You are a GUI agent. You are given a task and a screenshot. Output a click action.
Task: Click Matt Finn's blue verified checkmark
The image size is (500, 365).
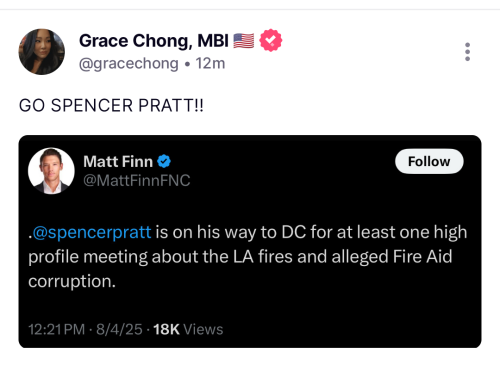pos(164,161)
